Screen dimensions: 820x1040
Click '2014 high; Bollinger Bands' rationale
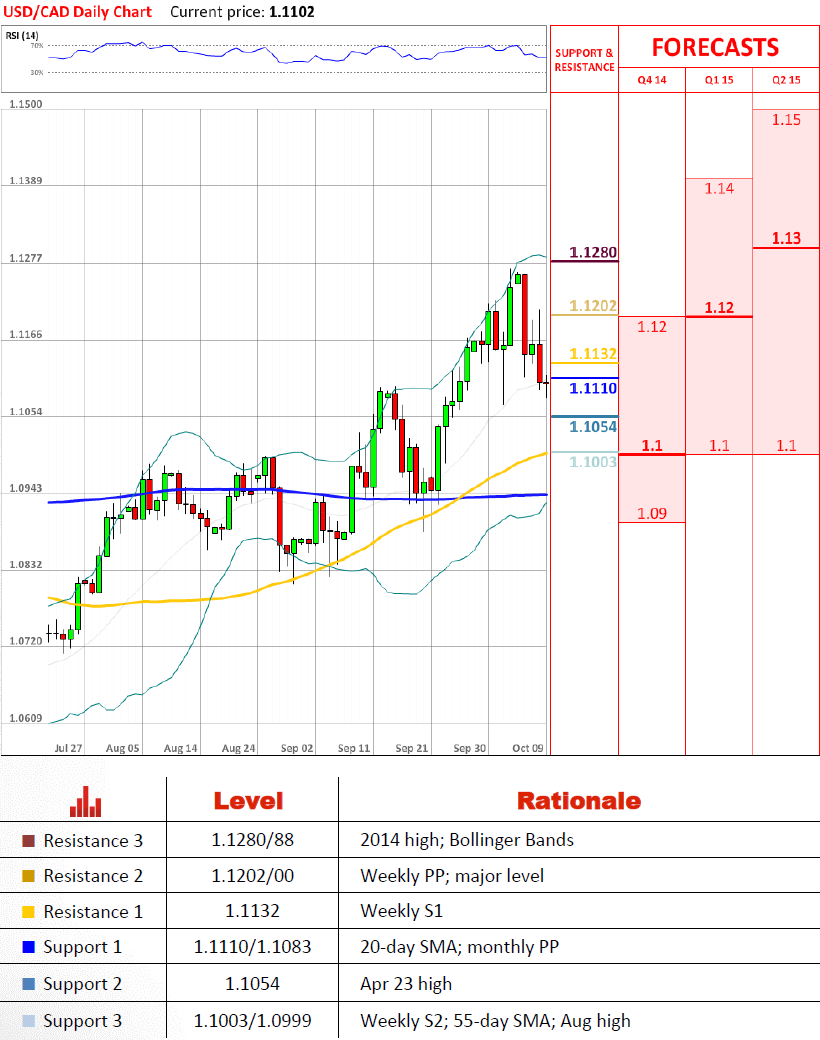point(467,840)
